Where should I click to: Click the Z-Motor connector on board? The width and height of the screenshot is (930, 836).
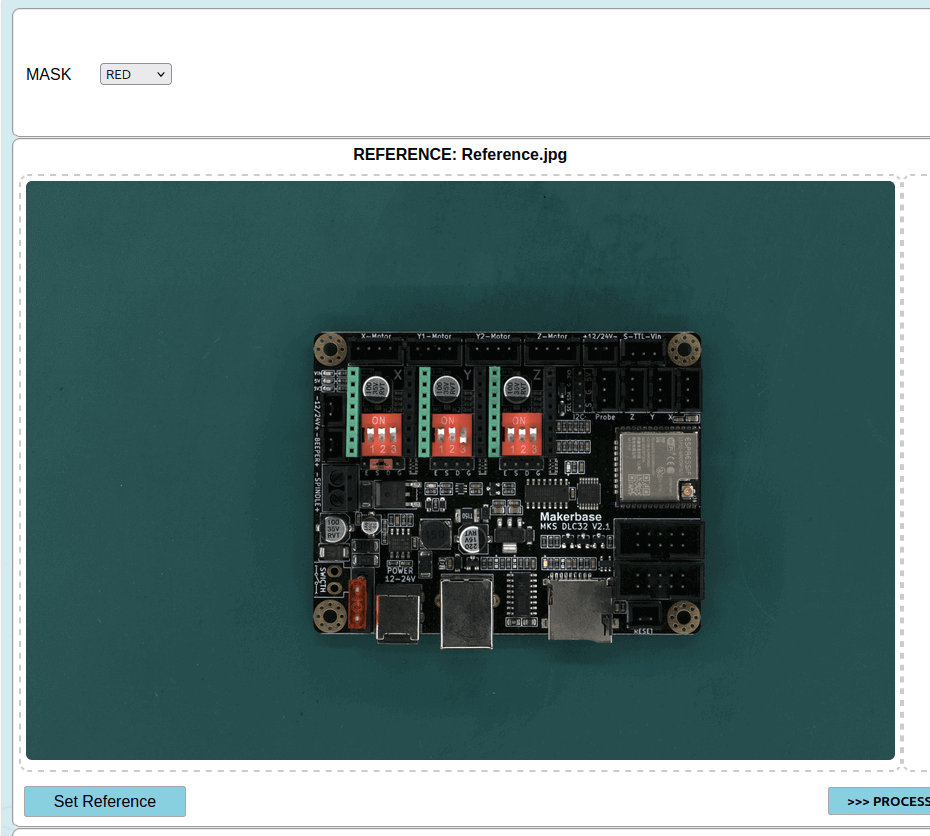click(x=551, y=351)
